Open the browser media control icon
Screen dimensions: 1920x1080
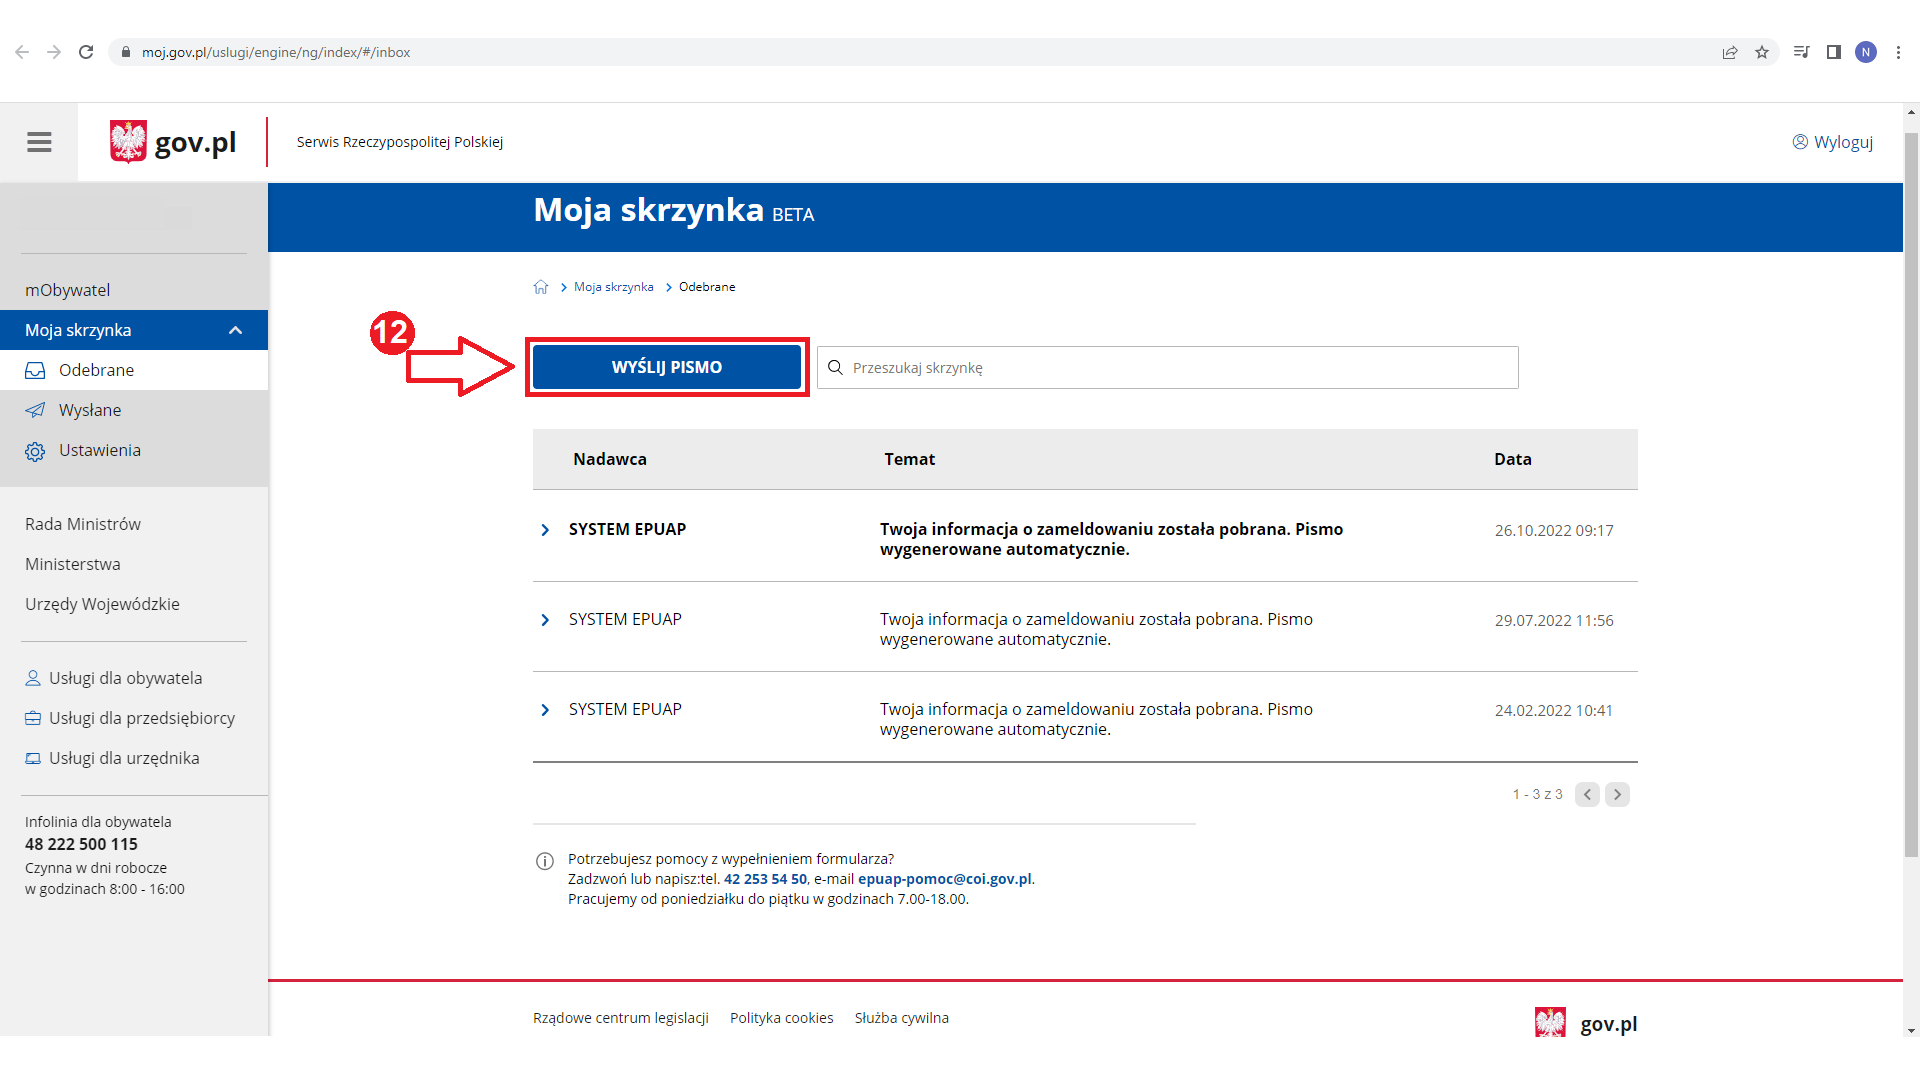1802,52
